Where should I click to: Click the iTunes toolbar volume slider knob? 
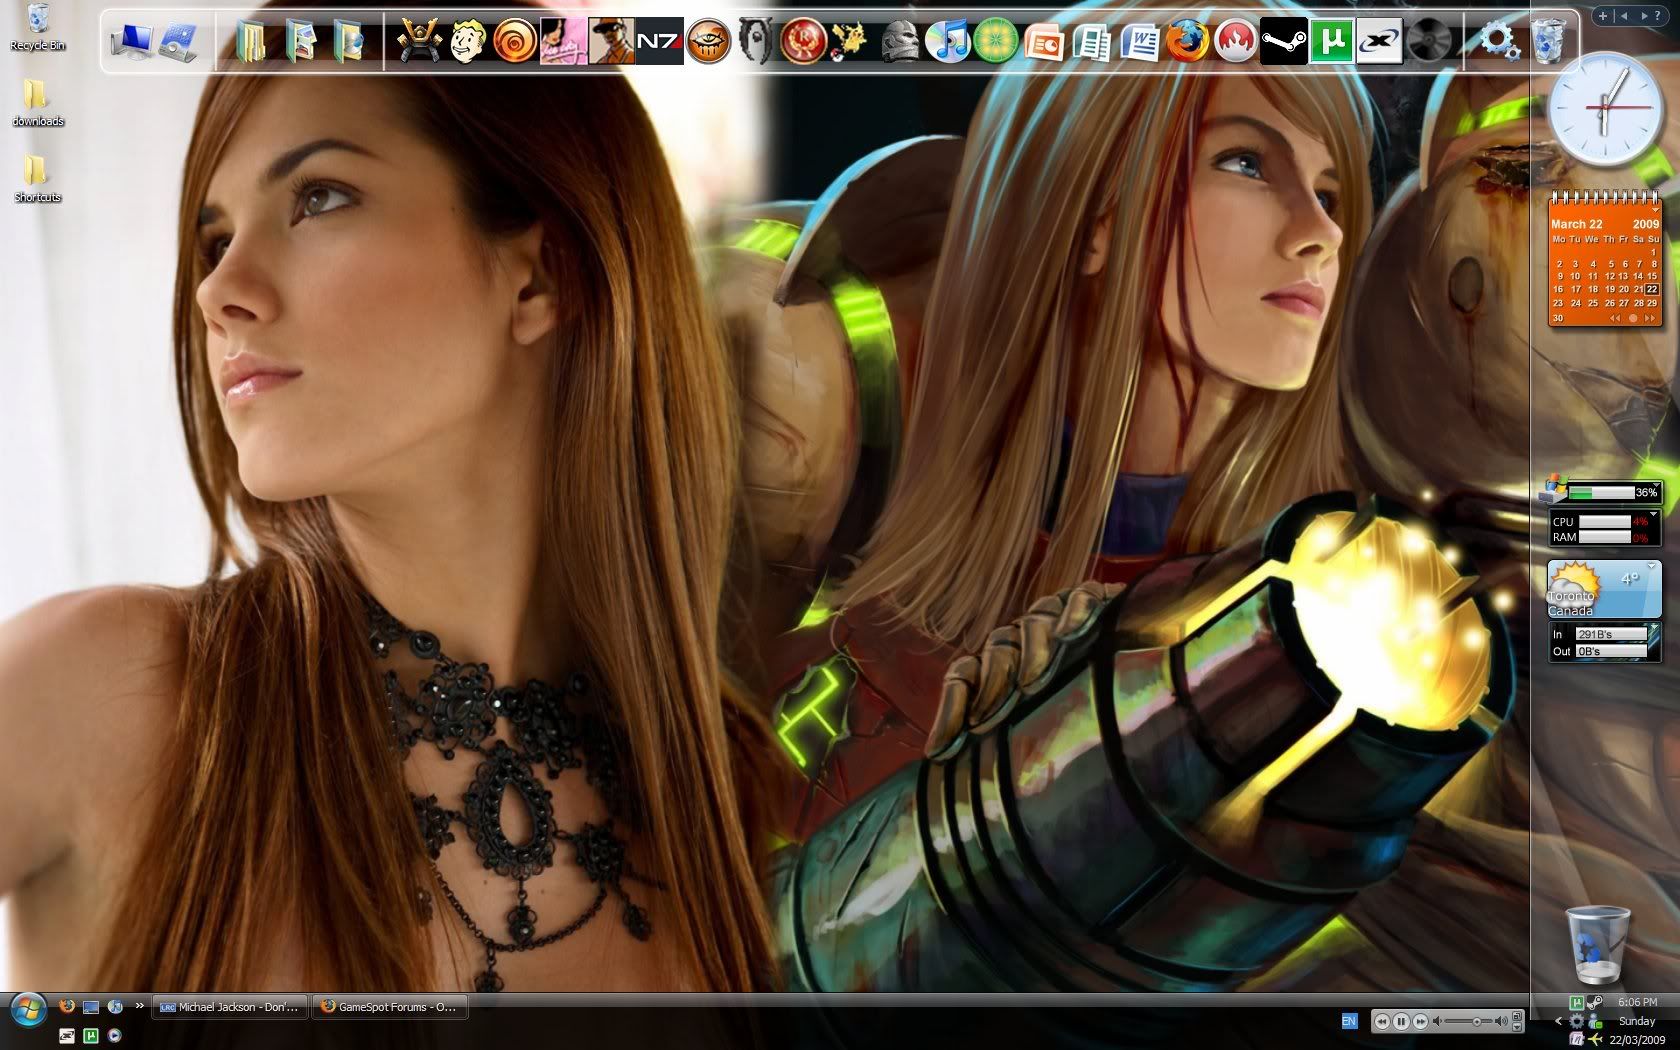(1477, 1022)
